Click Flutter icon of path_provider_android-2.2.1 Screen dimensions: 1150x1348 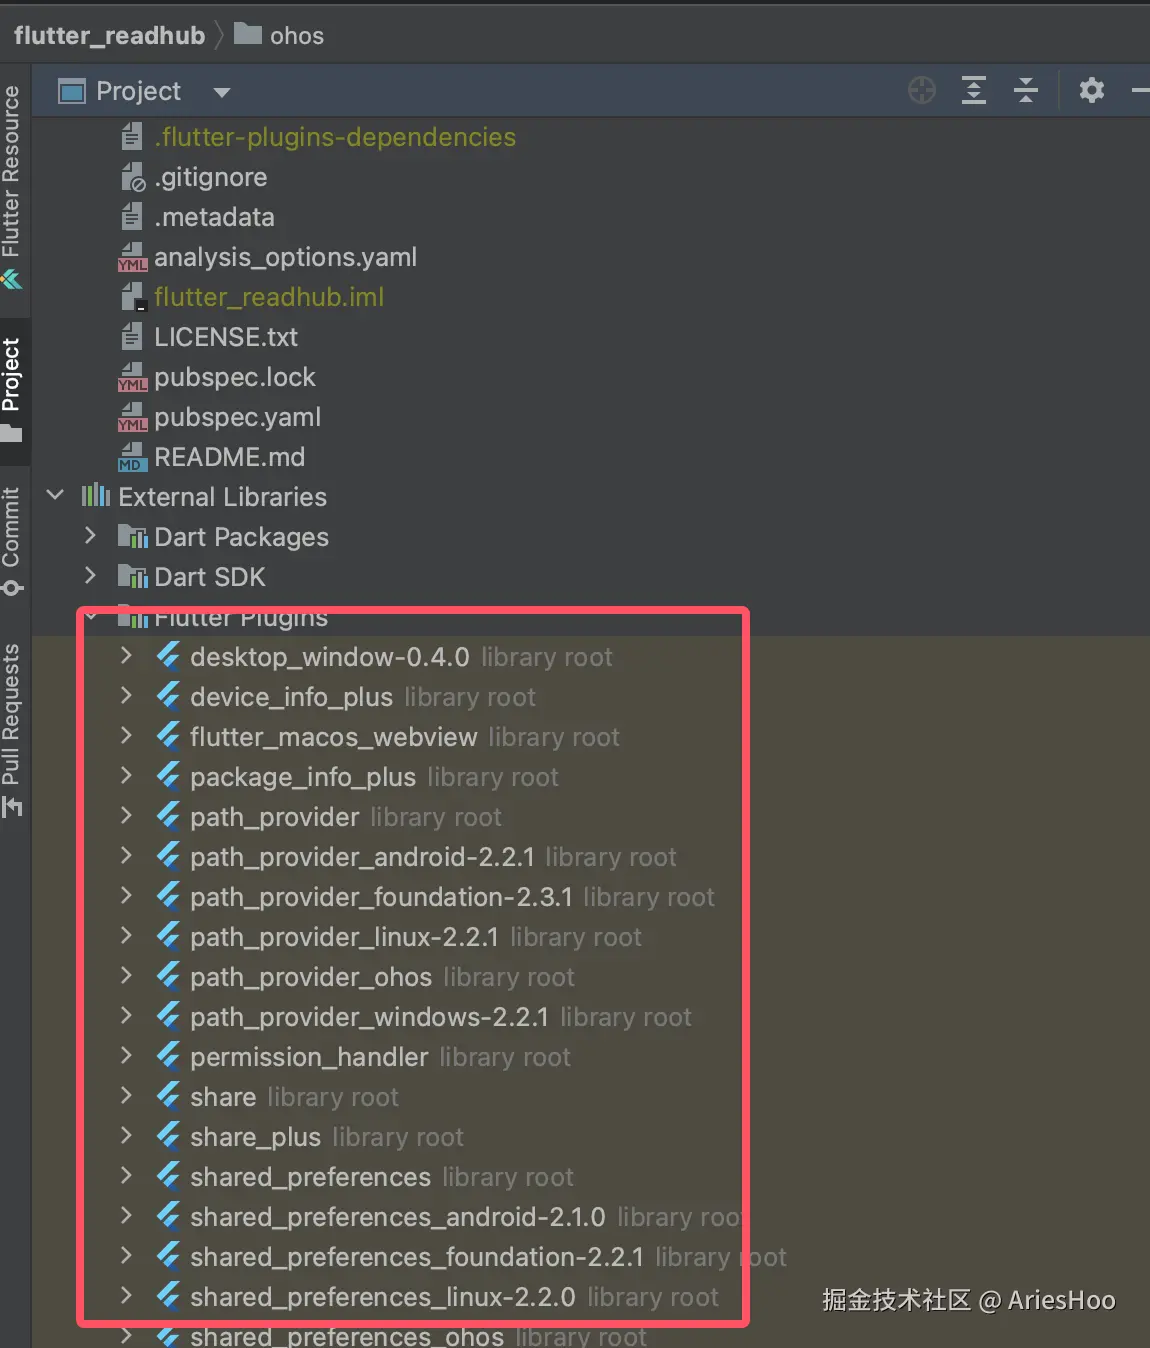click(x=168, y=856)
